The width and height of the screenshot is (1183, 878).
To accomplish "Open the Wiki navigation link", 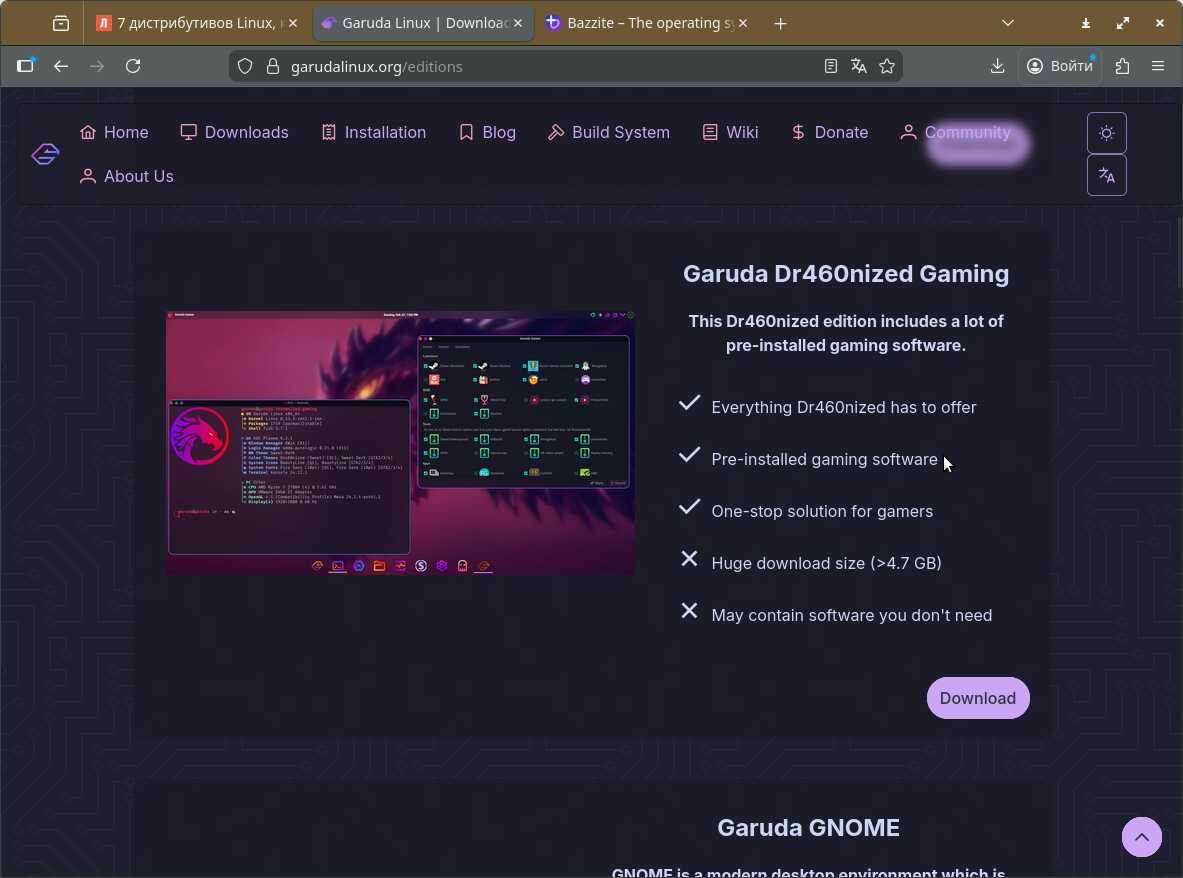I will pos(730,132).
